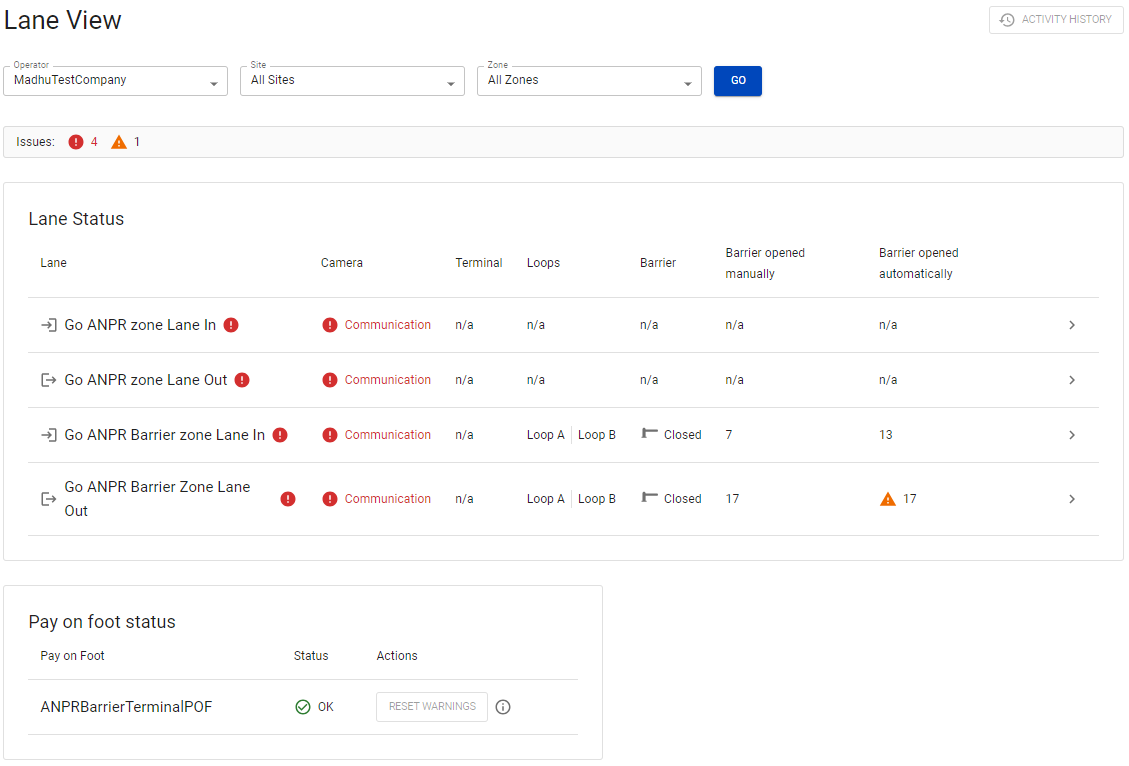Click Loop A in Go ANPR Barrier Zone Lane Out row
The image size is (1129, 766).
pyautogui.click(x=545, y=499)
